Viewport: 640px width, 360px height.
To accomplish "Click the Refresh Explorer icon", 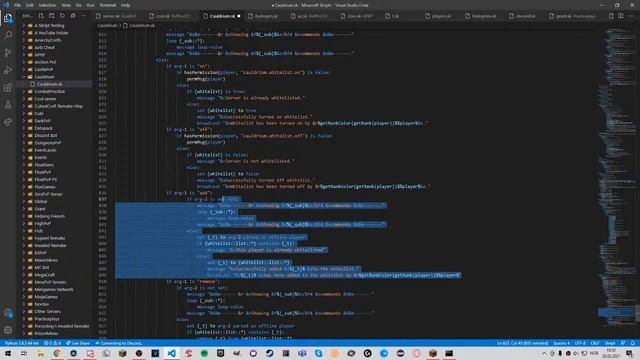I will pyautogui.click(x=62, y=16).
